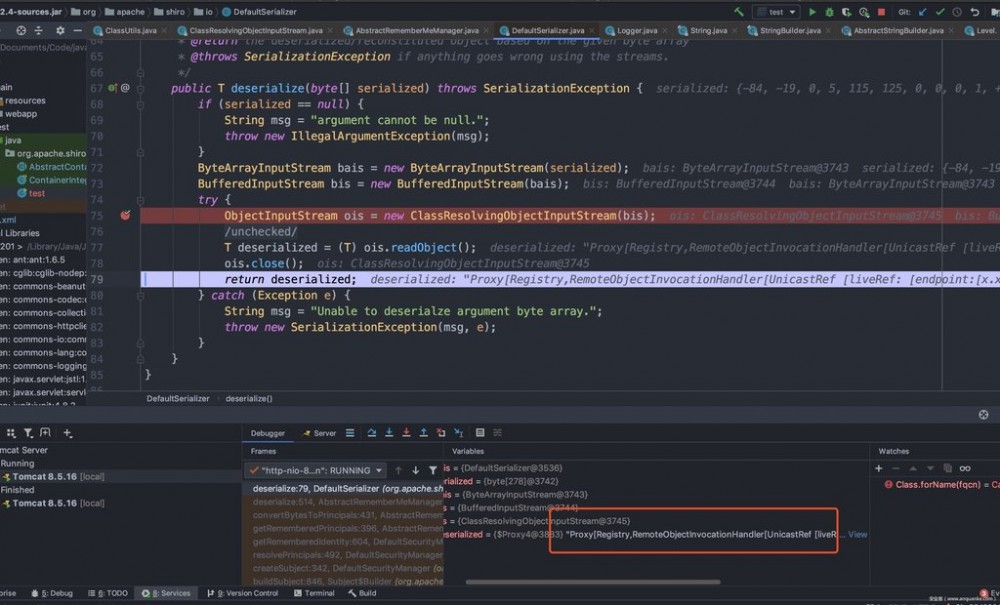The height and width of the screenshot is (605, 1000).
Task: Toggle the Services tool window open
Action: 165,592
